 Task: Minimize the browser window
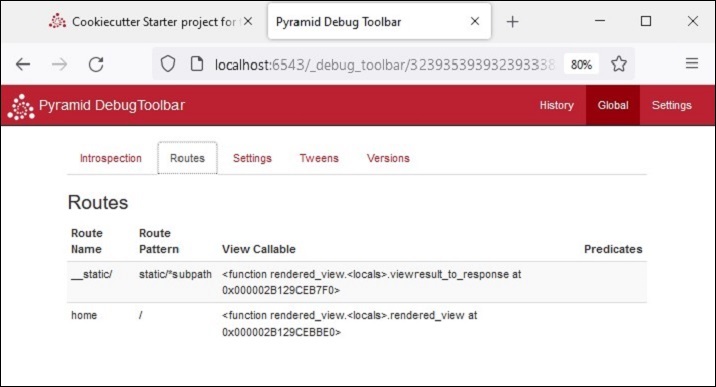(x=600, y=21)
